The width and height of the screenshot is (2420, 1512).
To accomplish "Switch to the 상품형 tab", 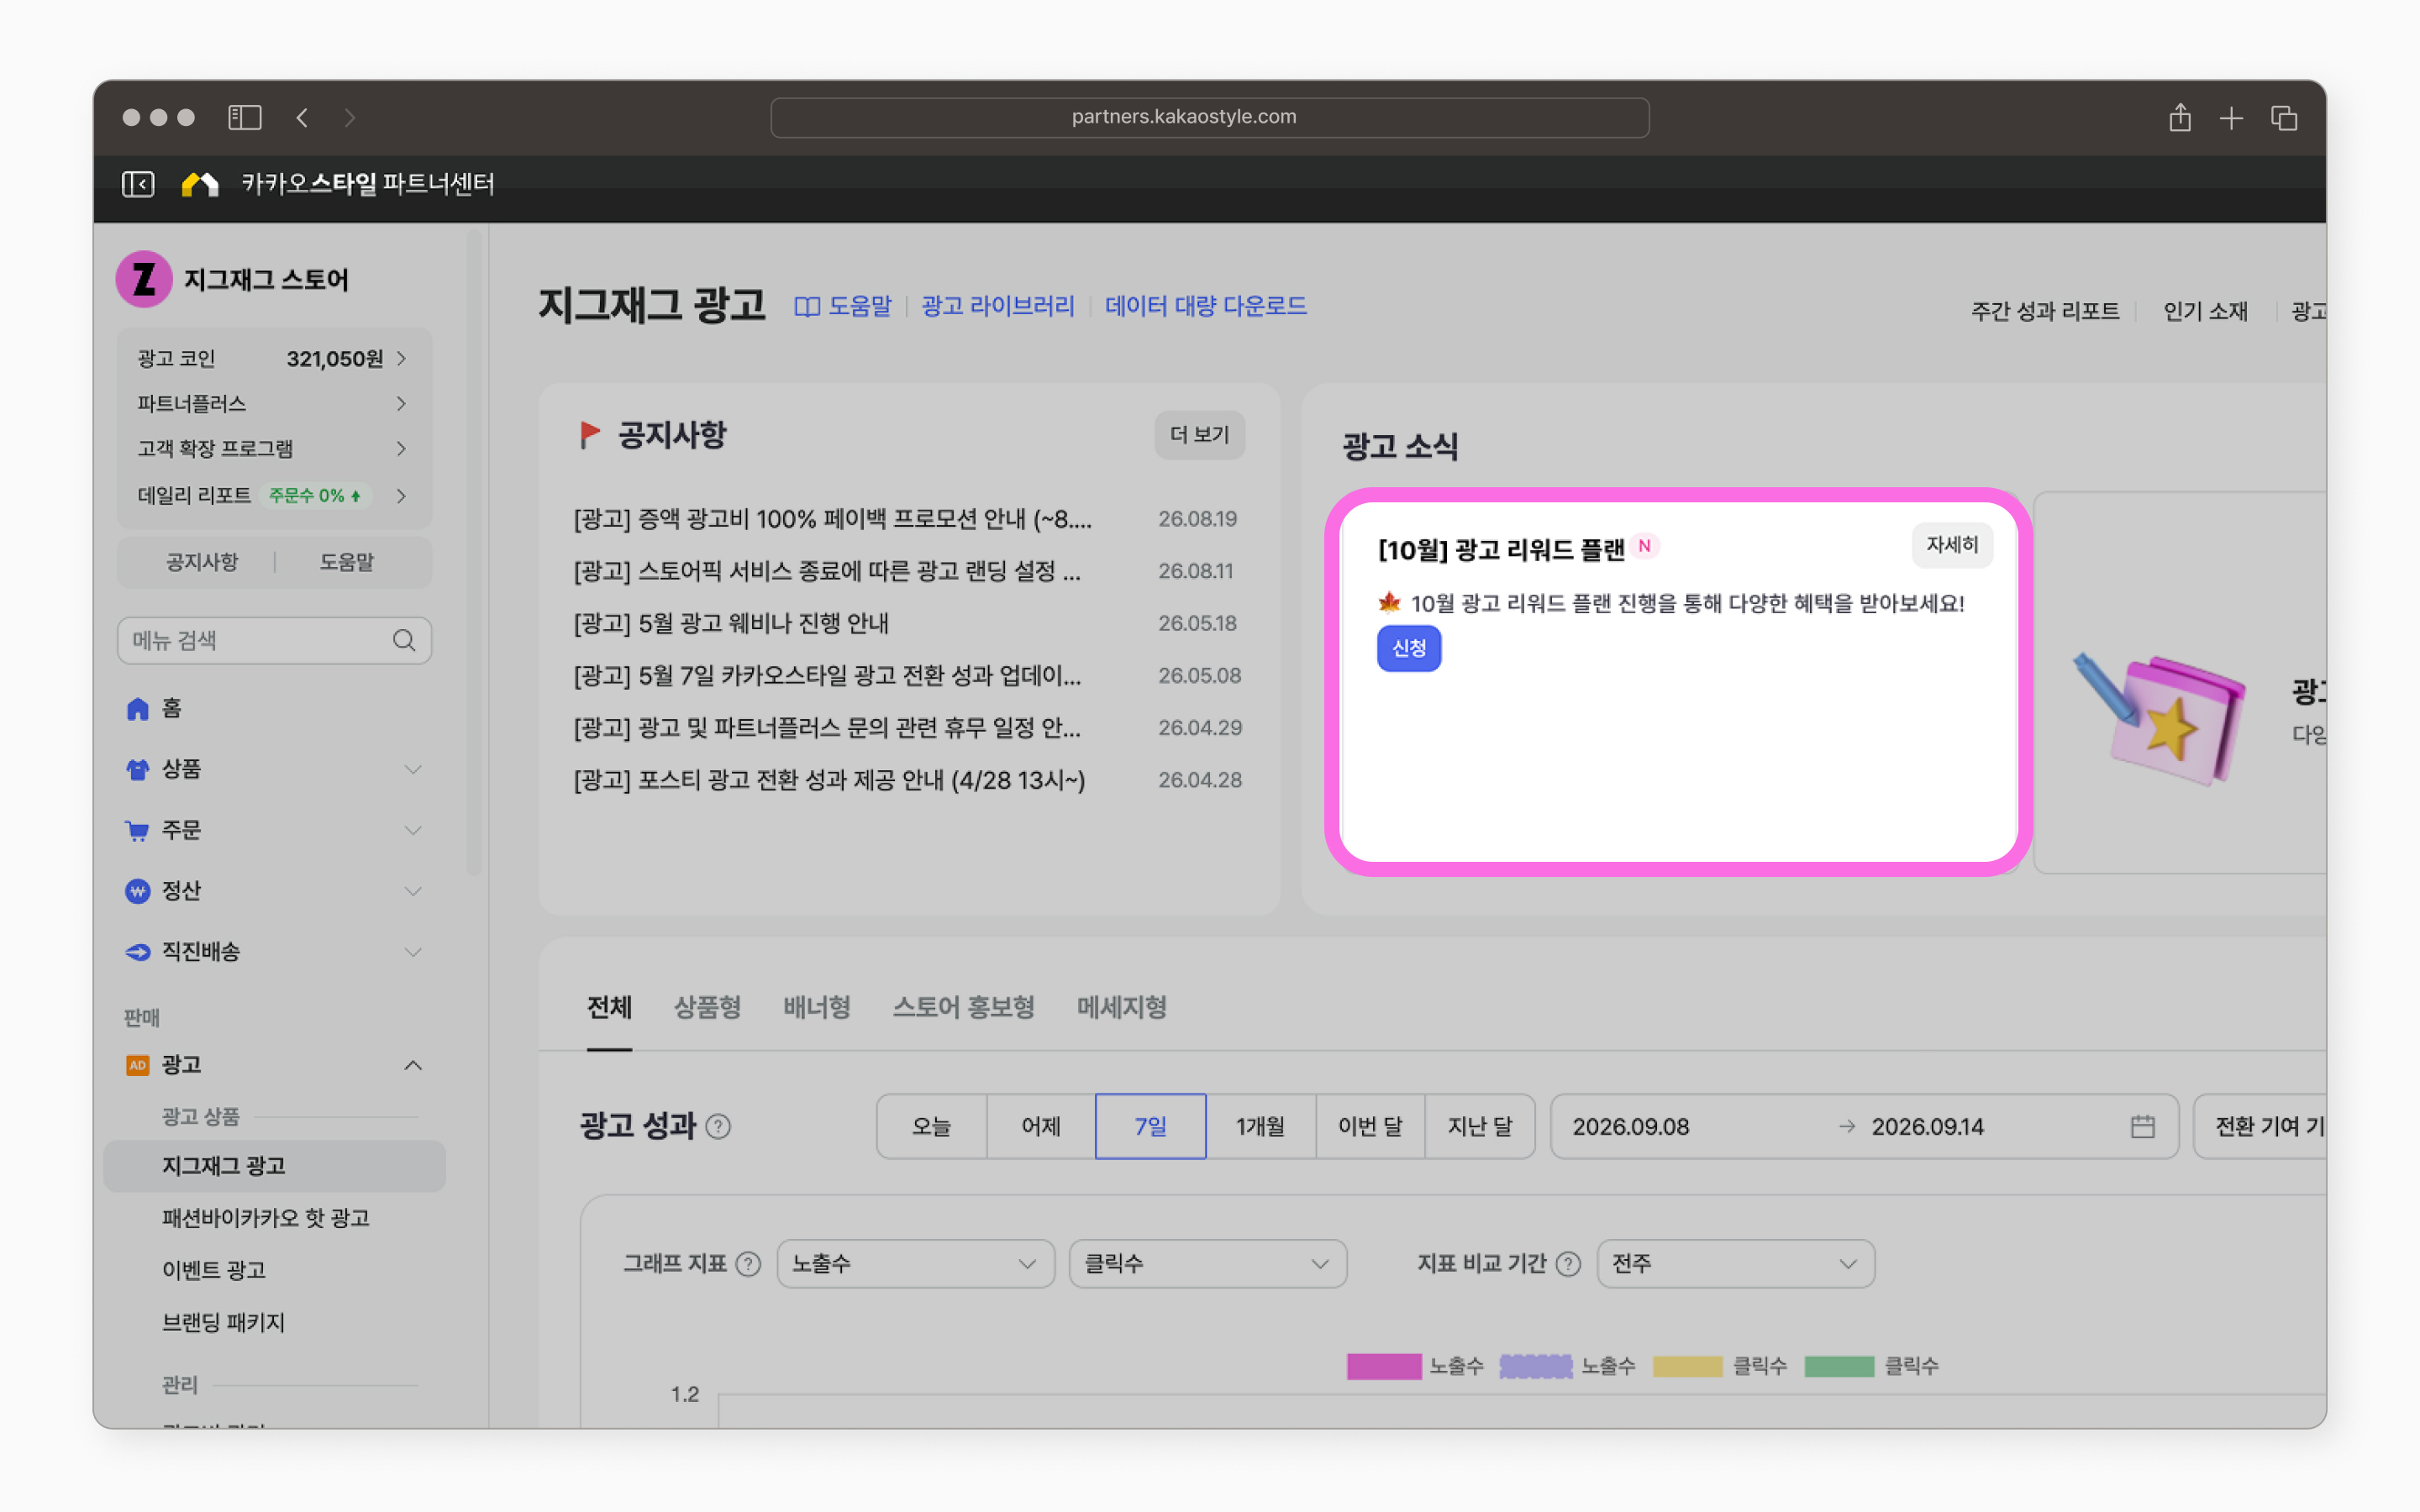I will [x=707, y=1007].
